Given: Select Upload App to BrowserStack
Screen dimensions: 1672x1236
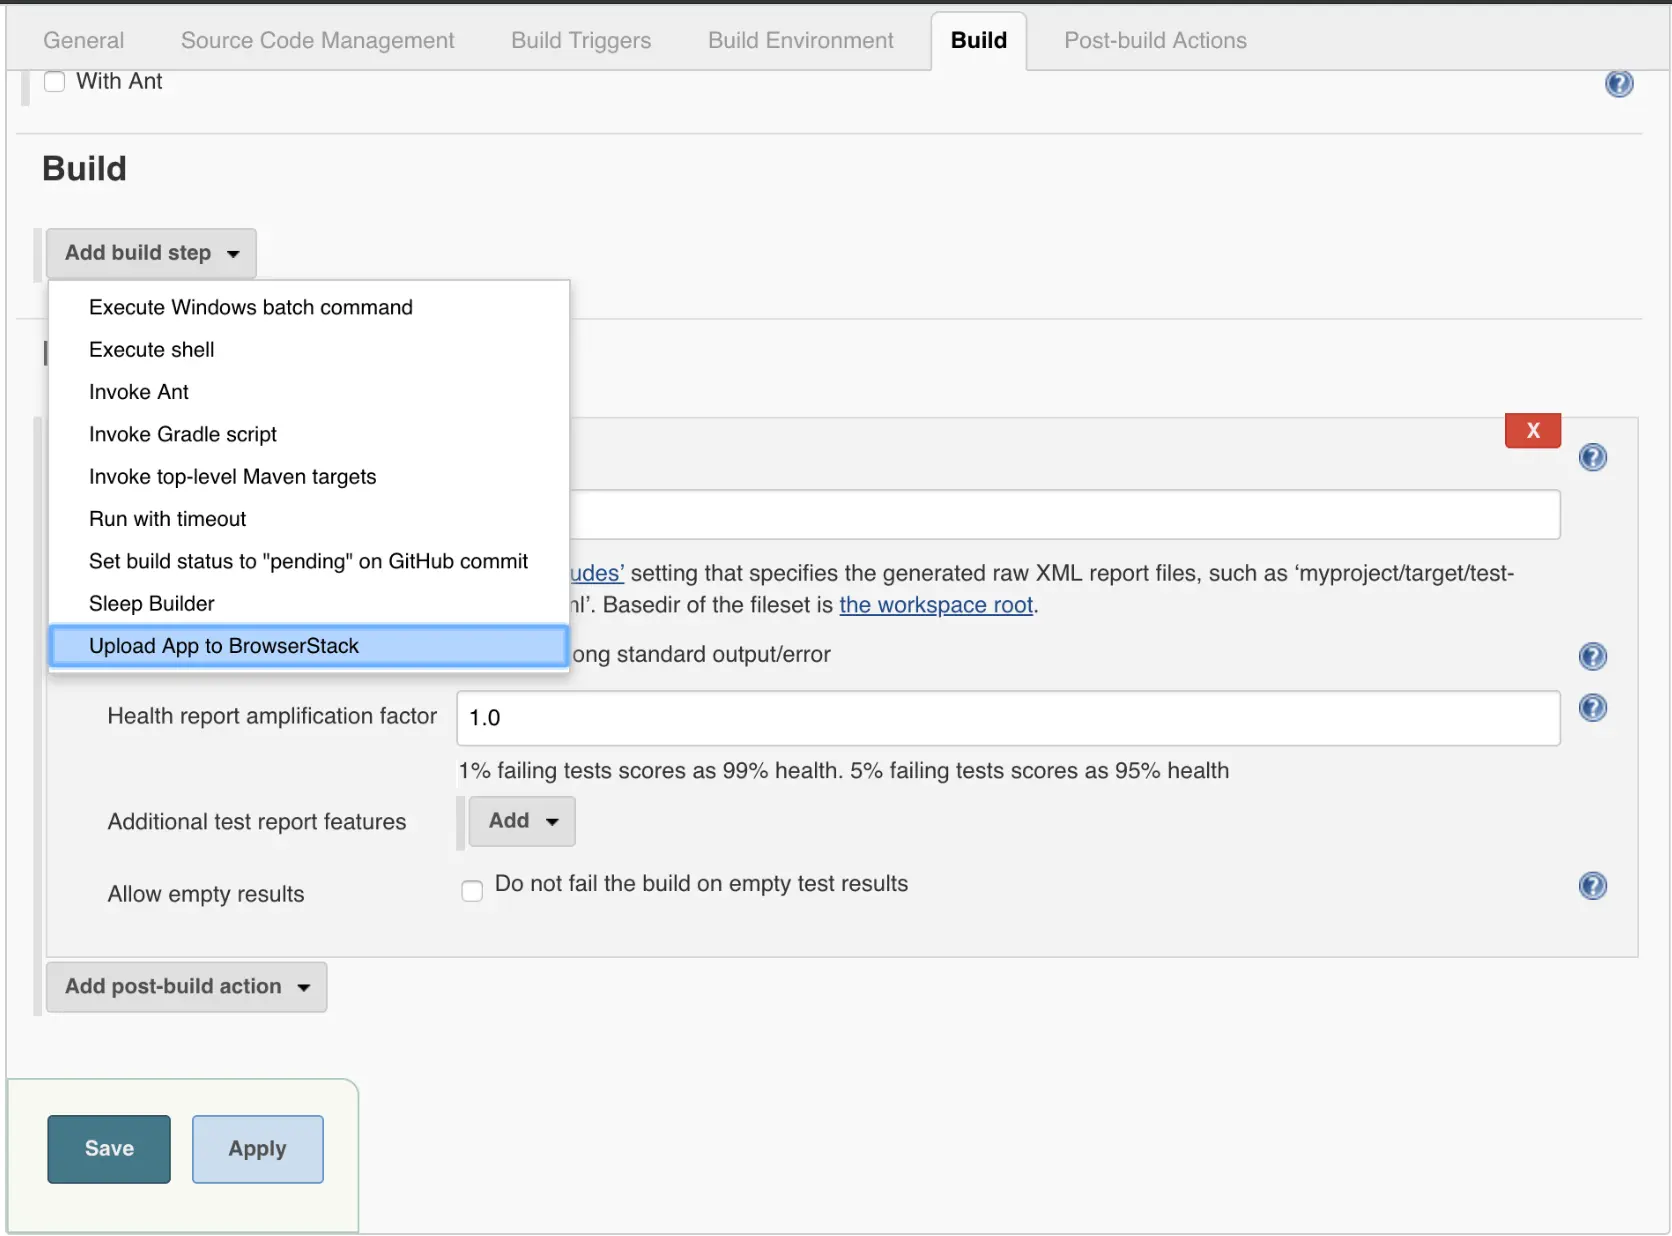Looking at the screenshot, I should click(224, 646).
